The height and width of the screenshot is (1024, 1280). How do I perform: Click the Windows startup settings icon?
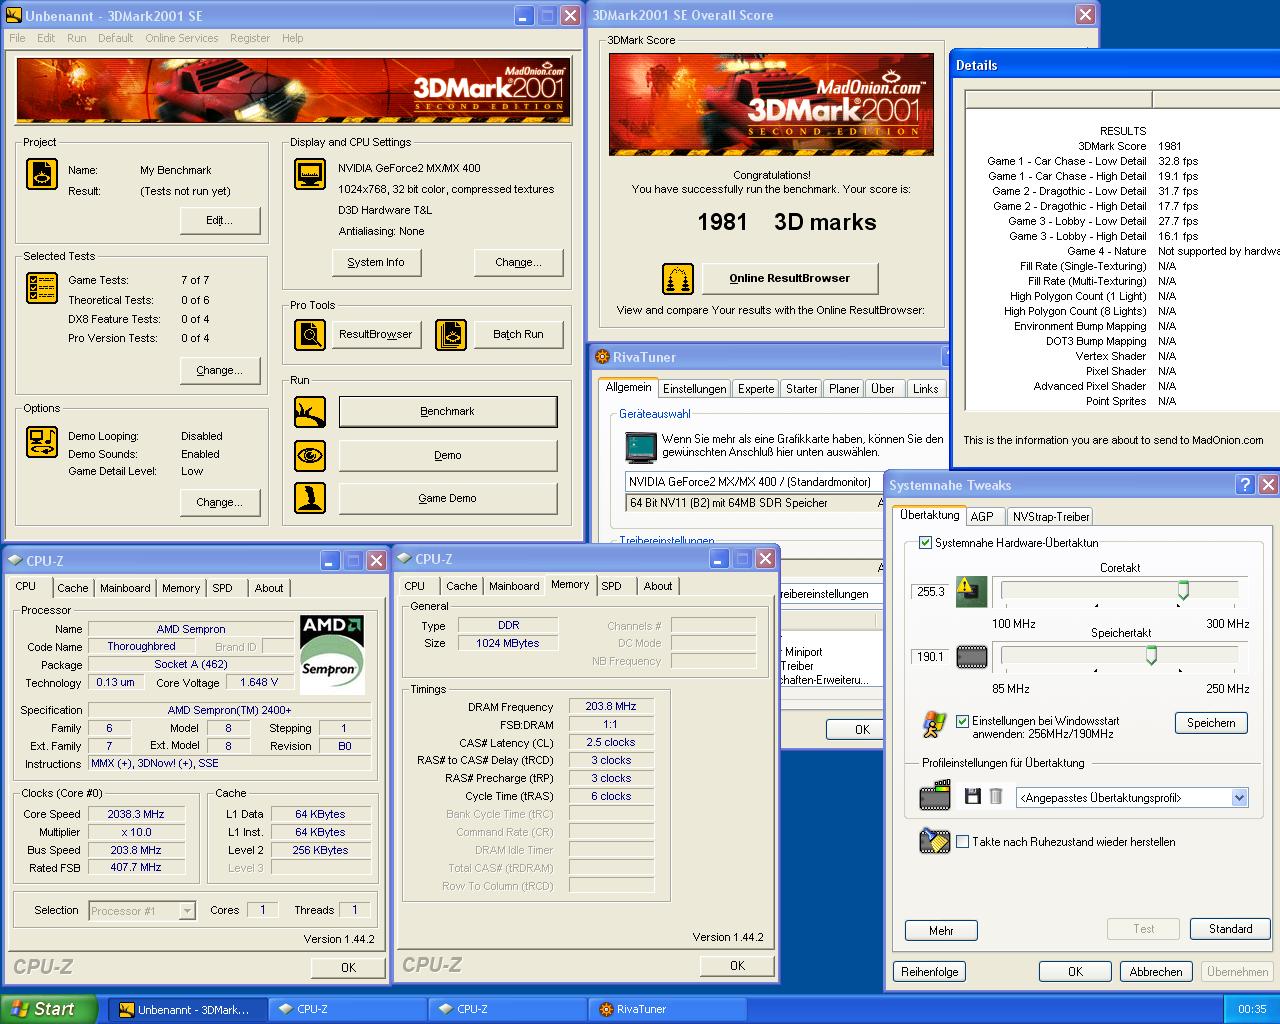934,725
